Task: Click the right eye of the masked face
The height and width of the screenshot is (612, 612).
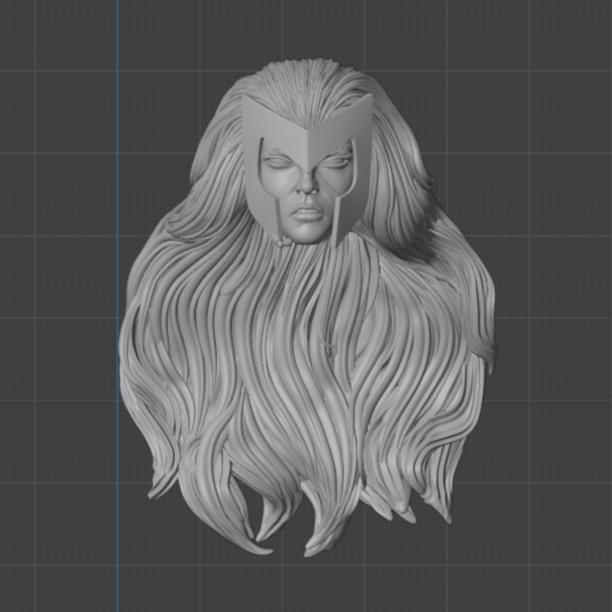Action: click(335, 159)
